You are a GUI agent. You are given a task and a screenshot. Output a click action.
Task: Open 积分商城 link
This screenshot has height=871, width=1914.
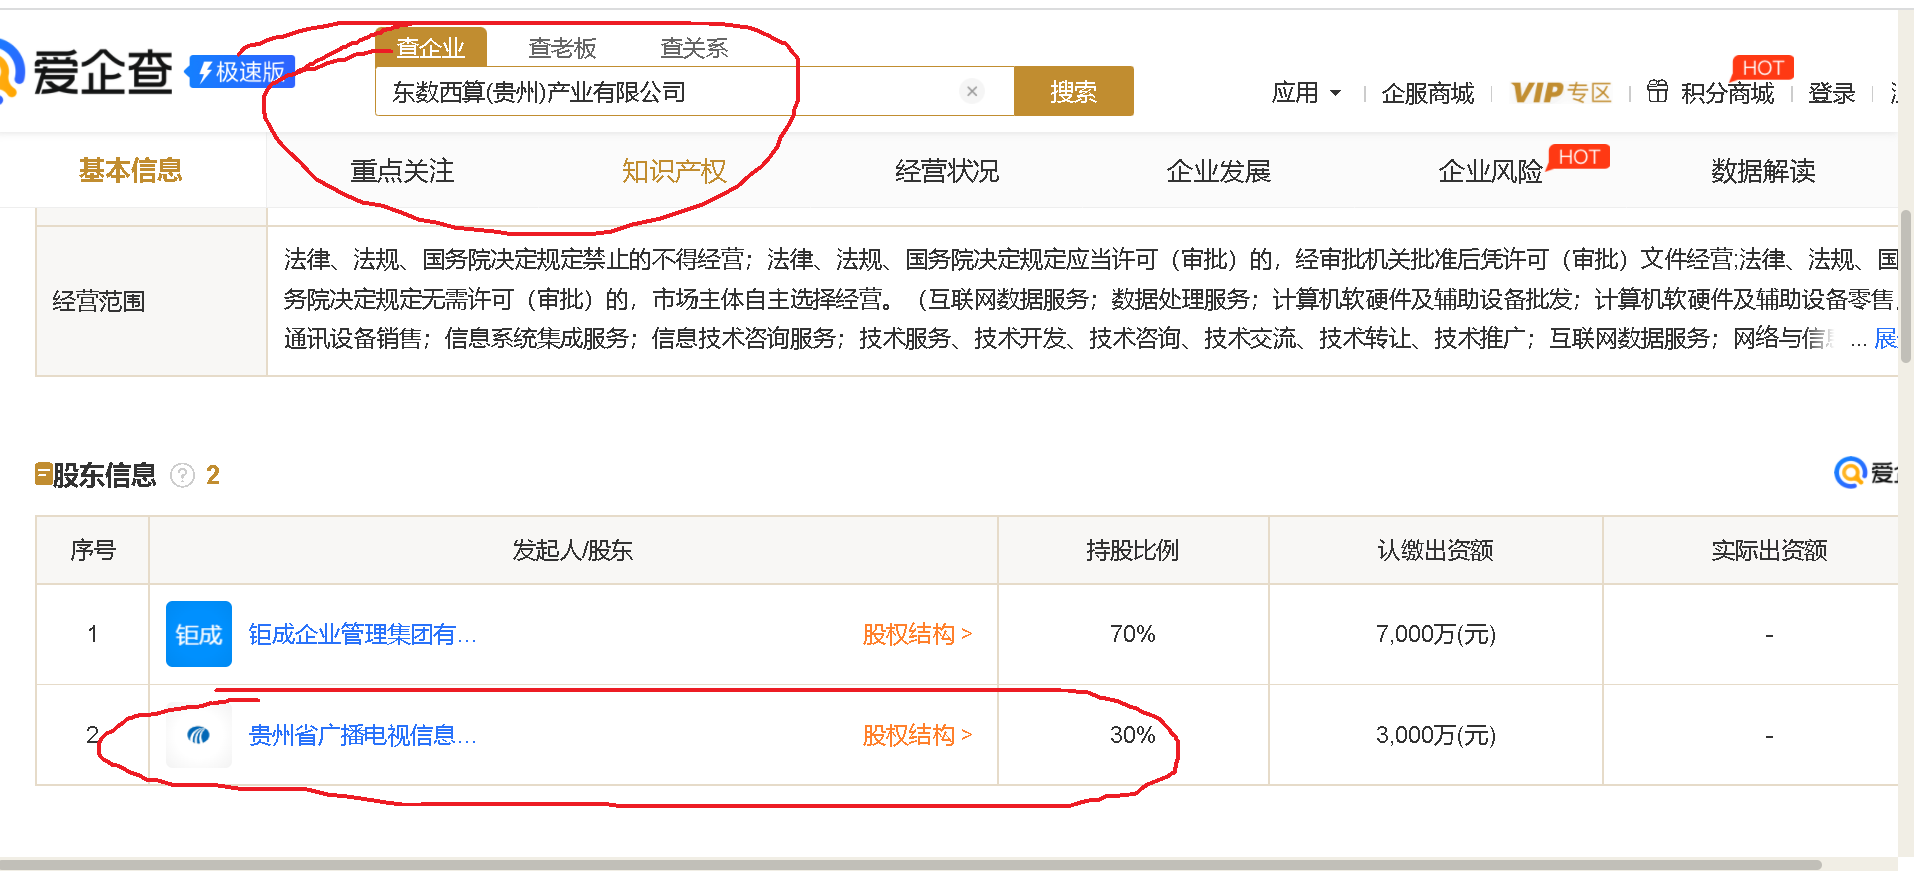coord(1728,93)
